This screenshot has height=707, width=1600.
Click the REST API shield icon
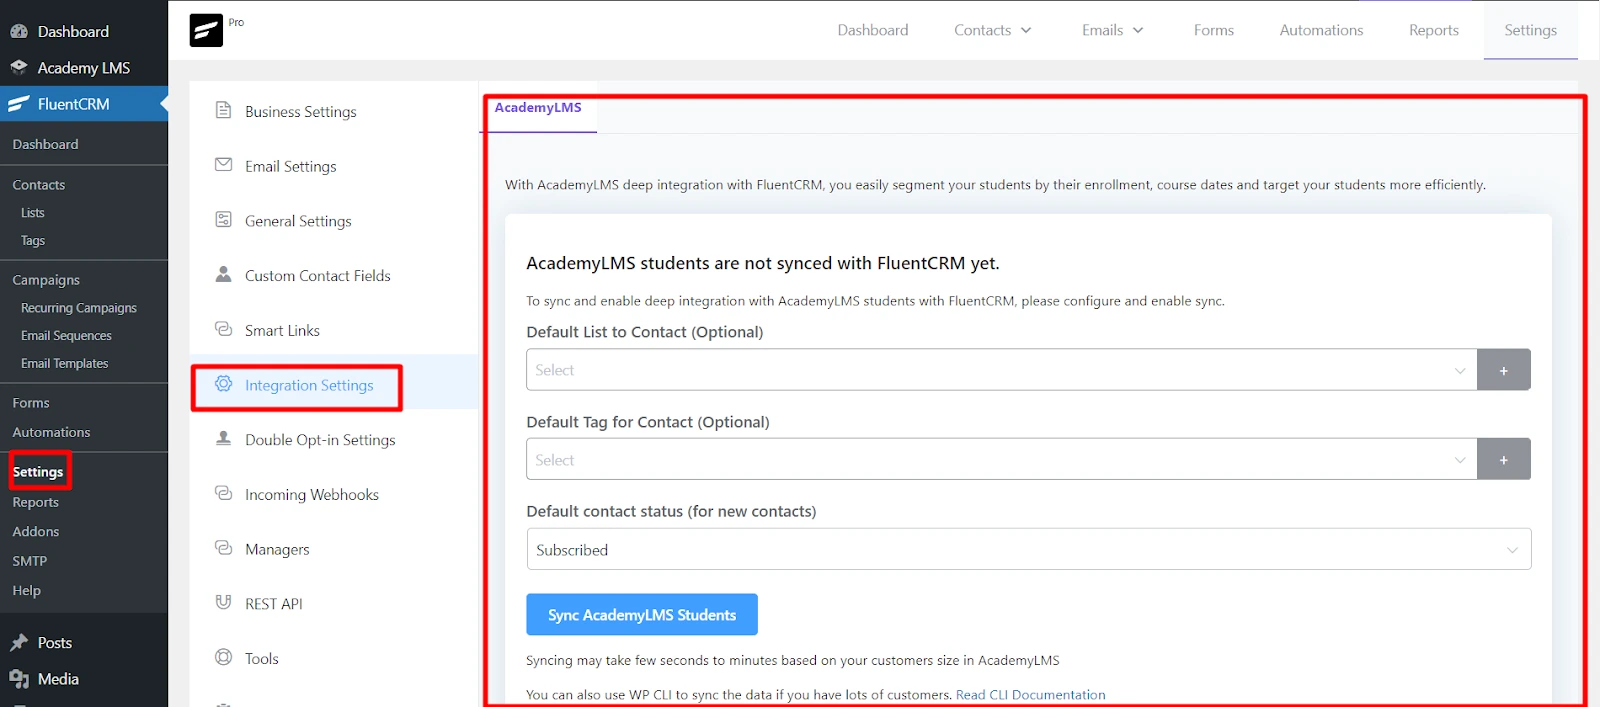tap(224, 602)
